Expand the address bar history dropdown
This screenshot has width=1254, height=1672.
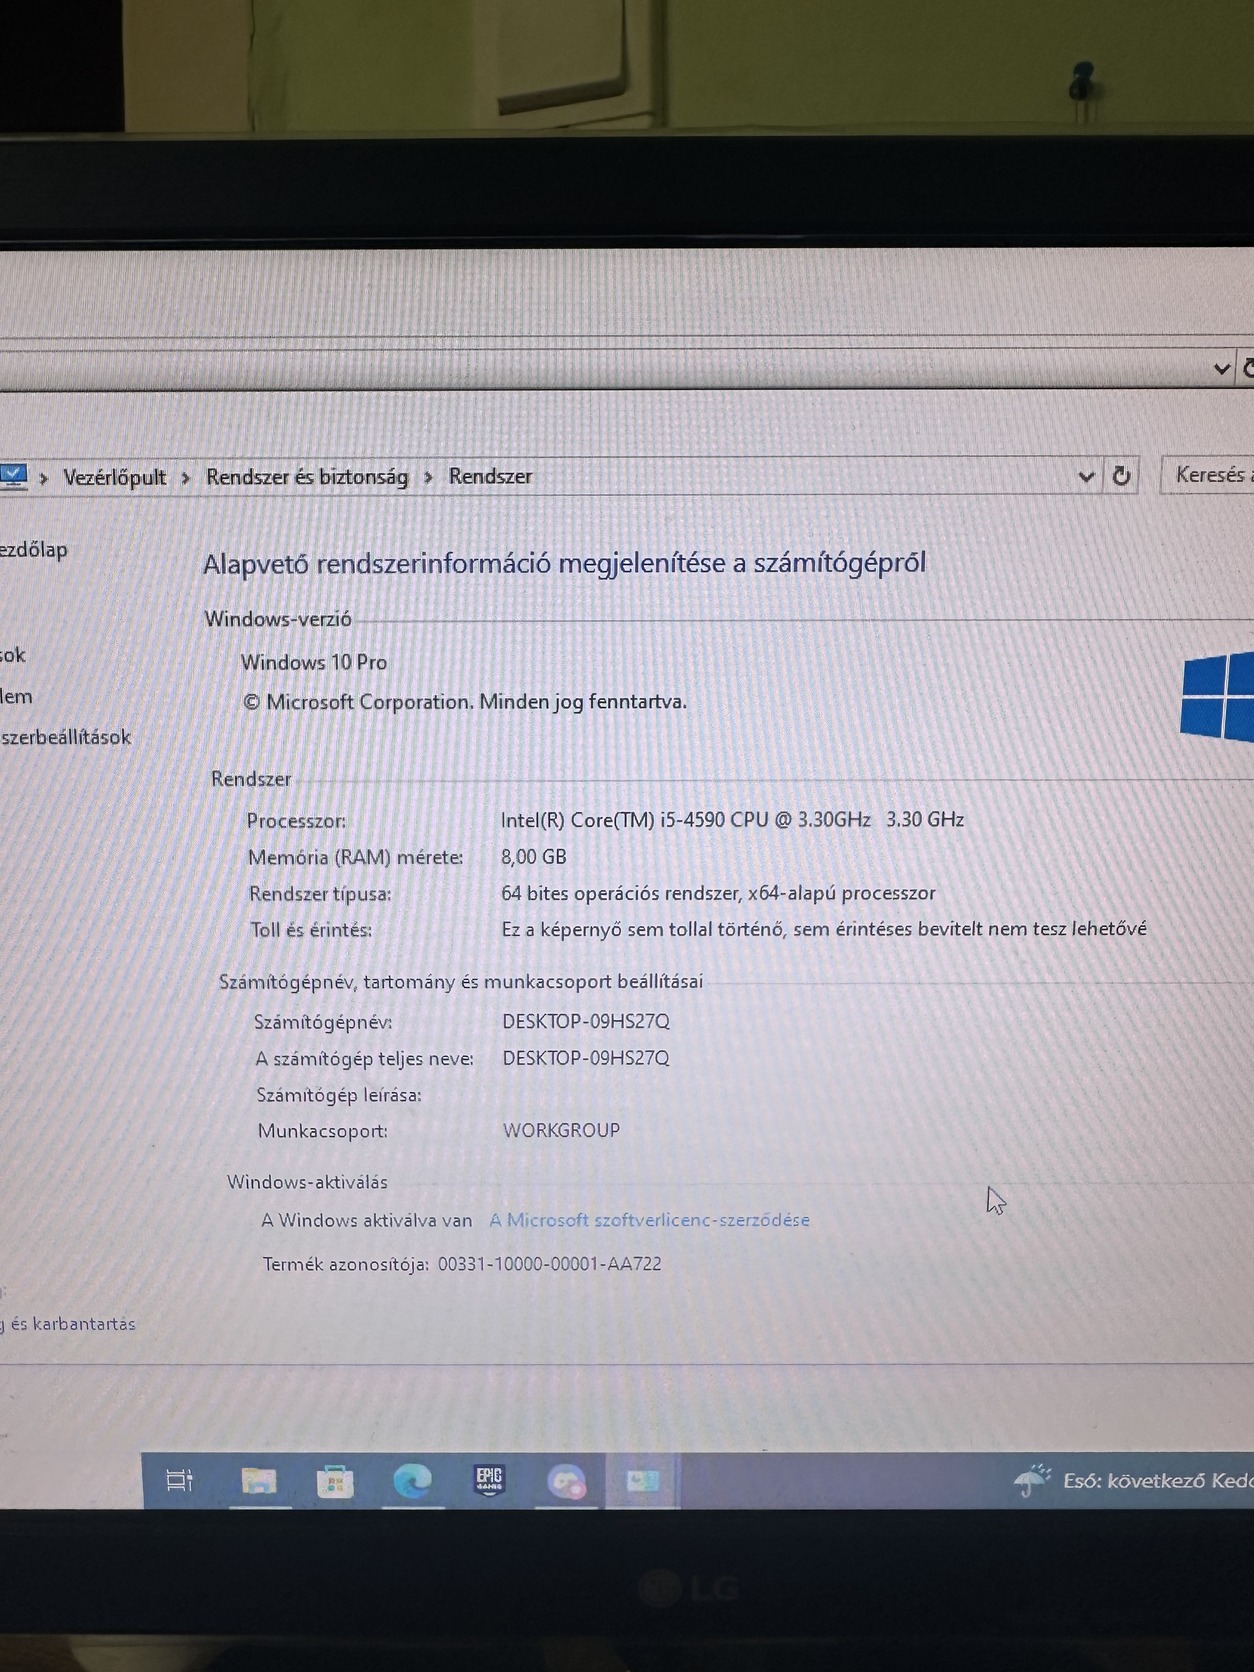pyautogui.click(x=1086, y=477)
